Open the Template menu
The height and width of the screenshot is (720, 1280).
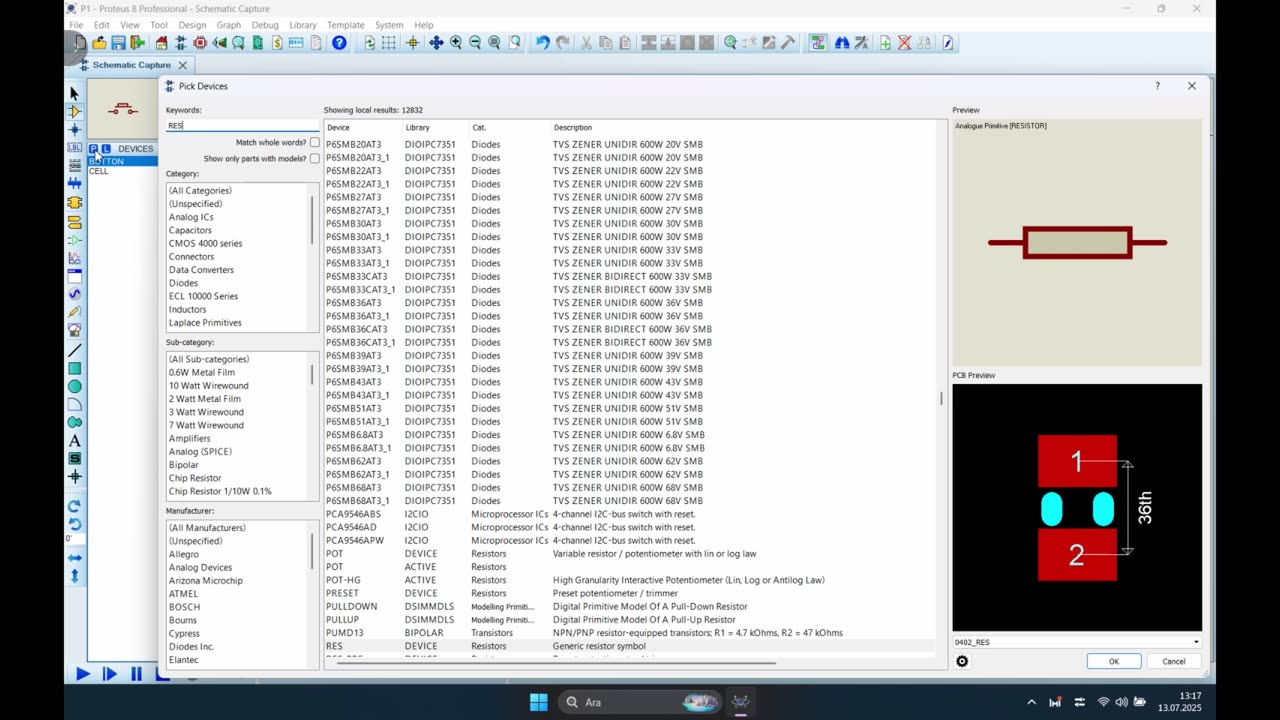[x=346, y=25]
